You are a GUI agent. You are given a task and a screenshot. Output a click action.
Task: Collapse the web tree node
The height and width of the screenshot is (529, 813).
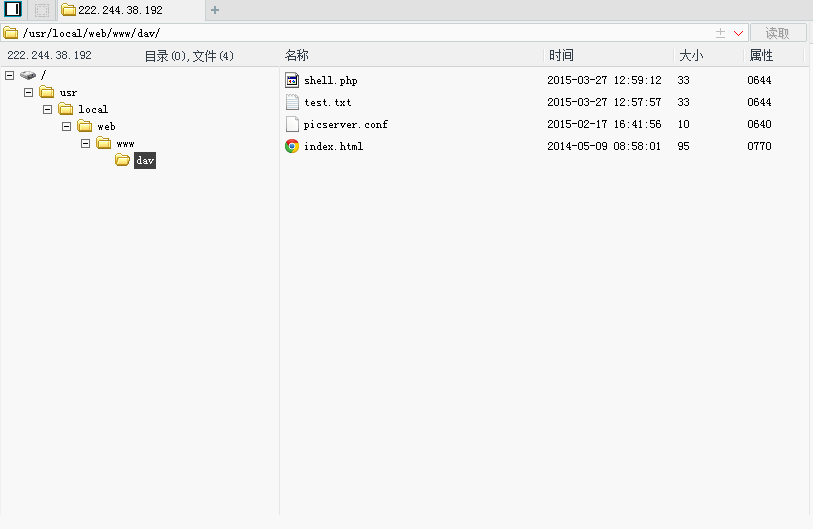coord(66,127)
